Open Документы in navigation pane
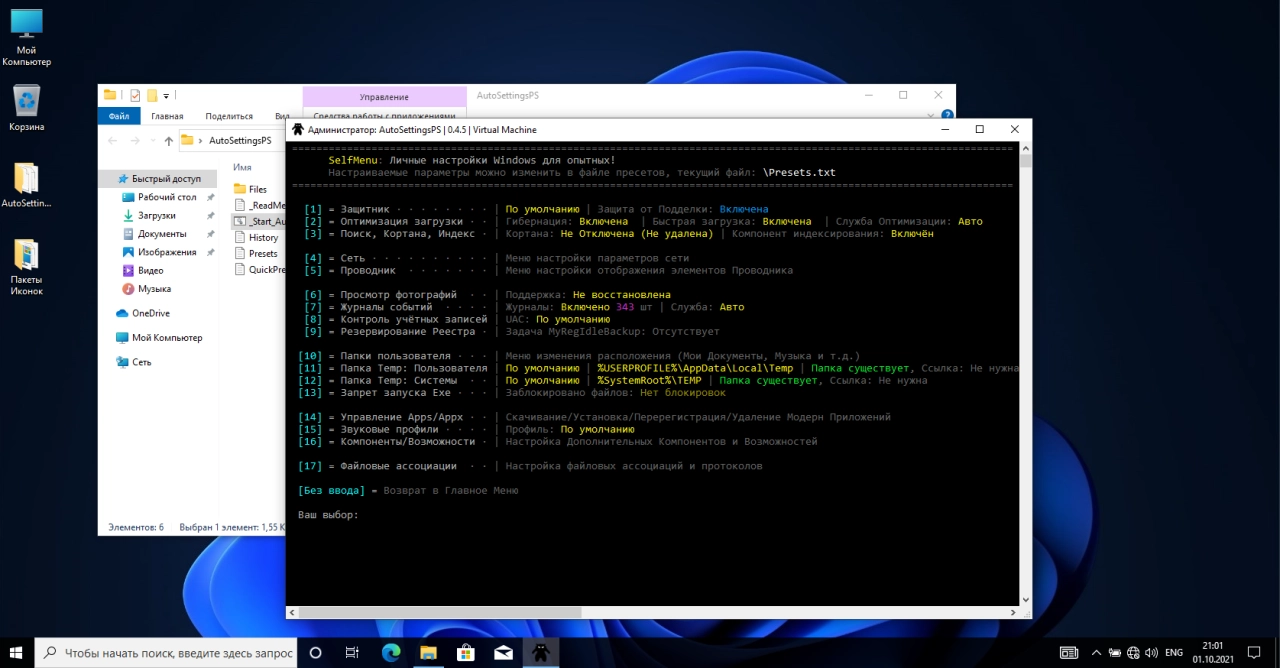Image resolution: width=1280 pixels, height=668 pixels. coord(161,233)
